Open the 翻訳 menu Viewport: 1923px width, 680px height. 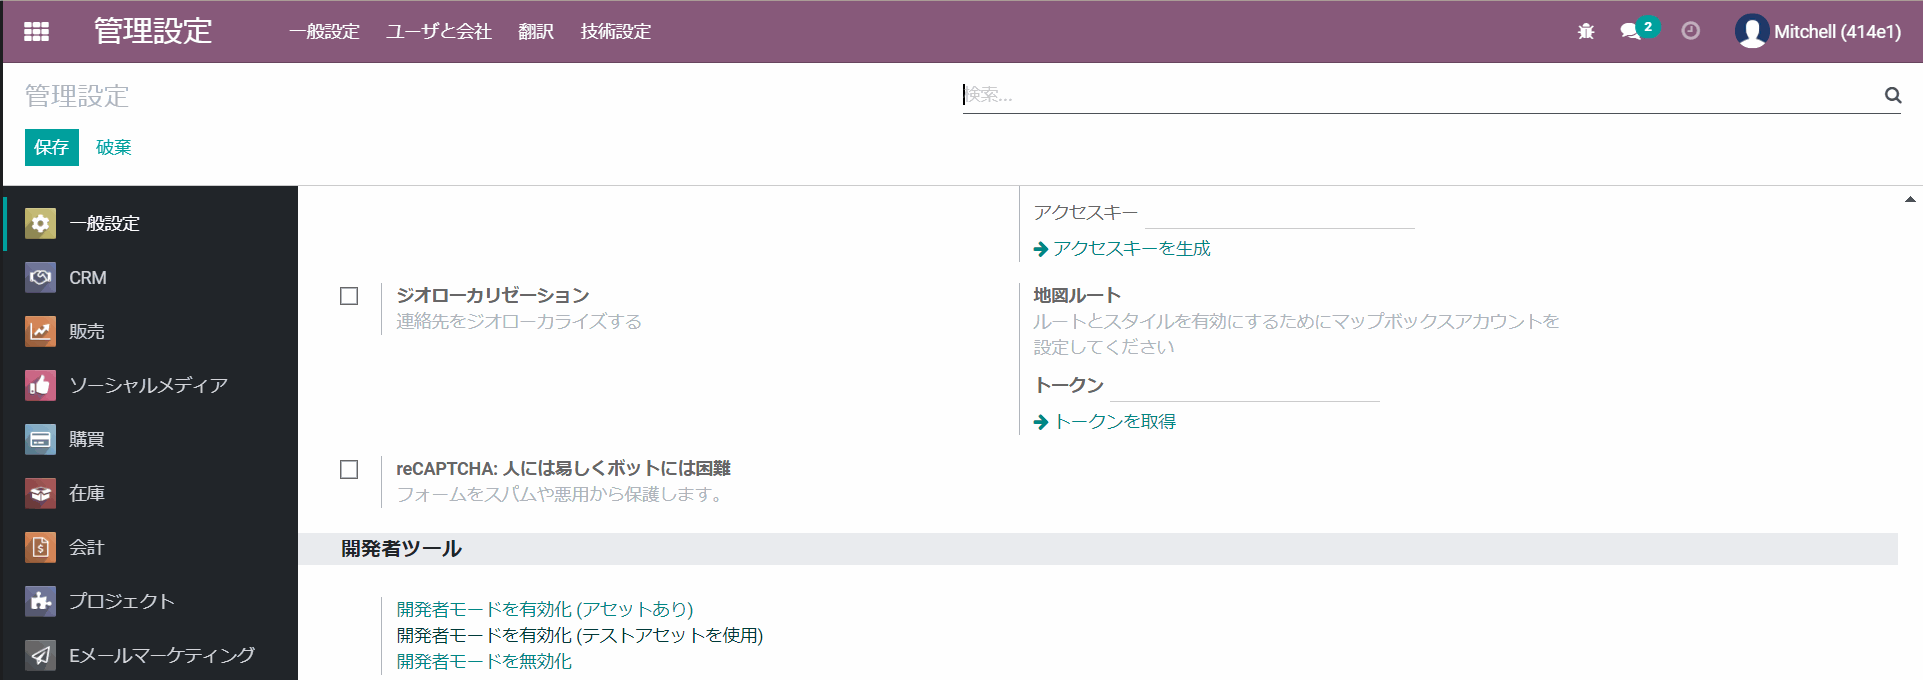pyautogui.click(x=536, y=31)
